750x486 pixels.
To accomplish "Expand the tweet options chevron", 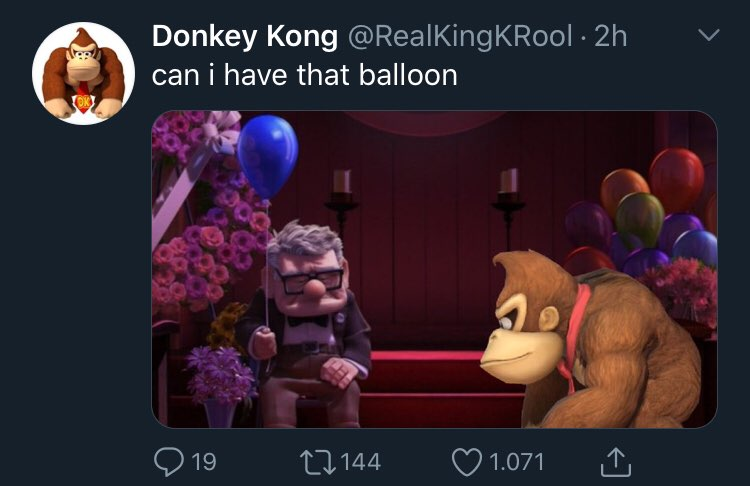I will click(x=708, y=37).
